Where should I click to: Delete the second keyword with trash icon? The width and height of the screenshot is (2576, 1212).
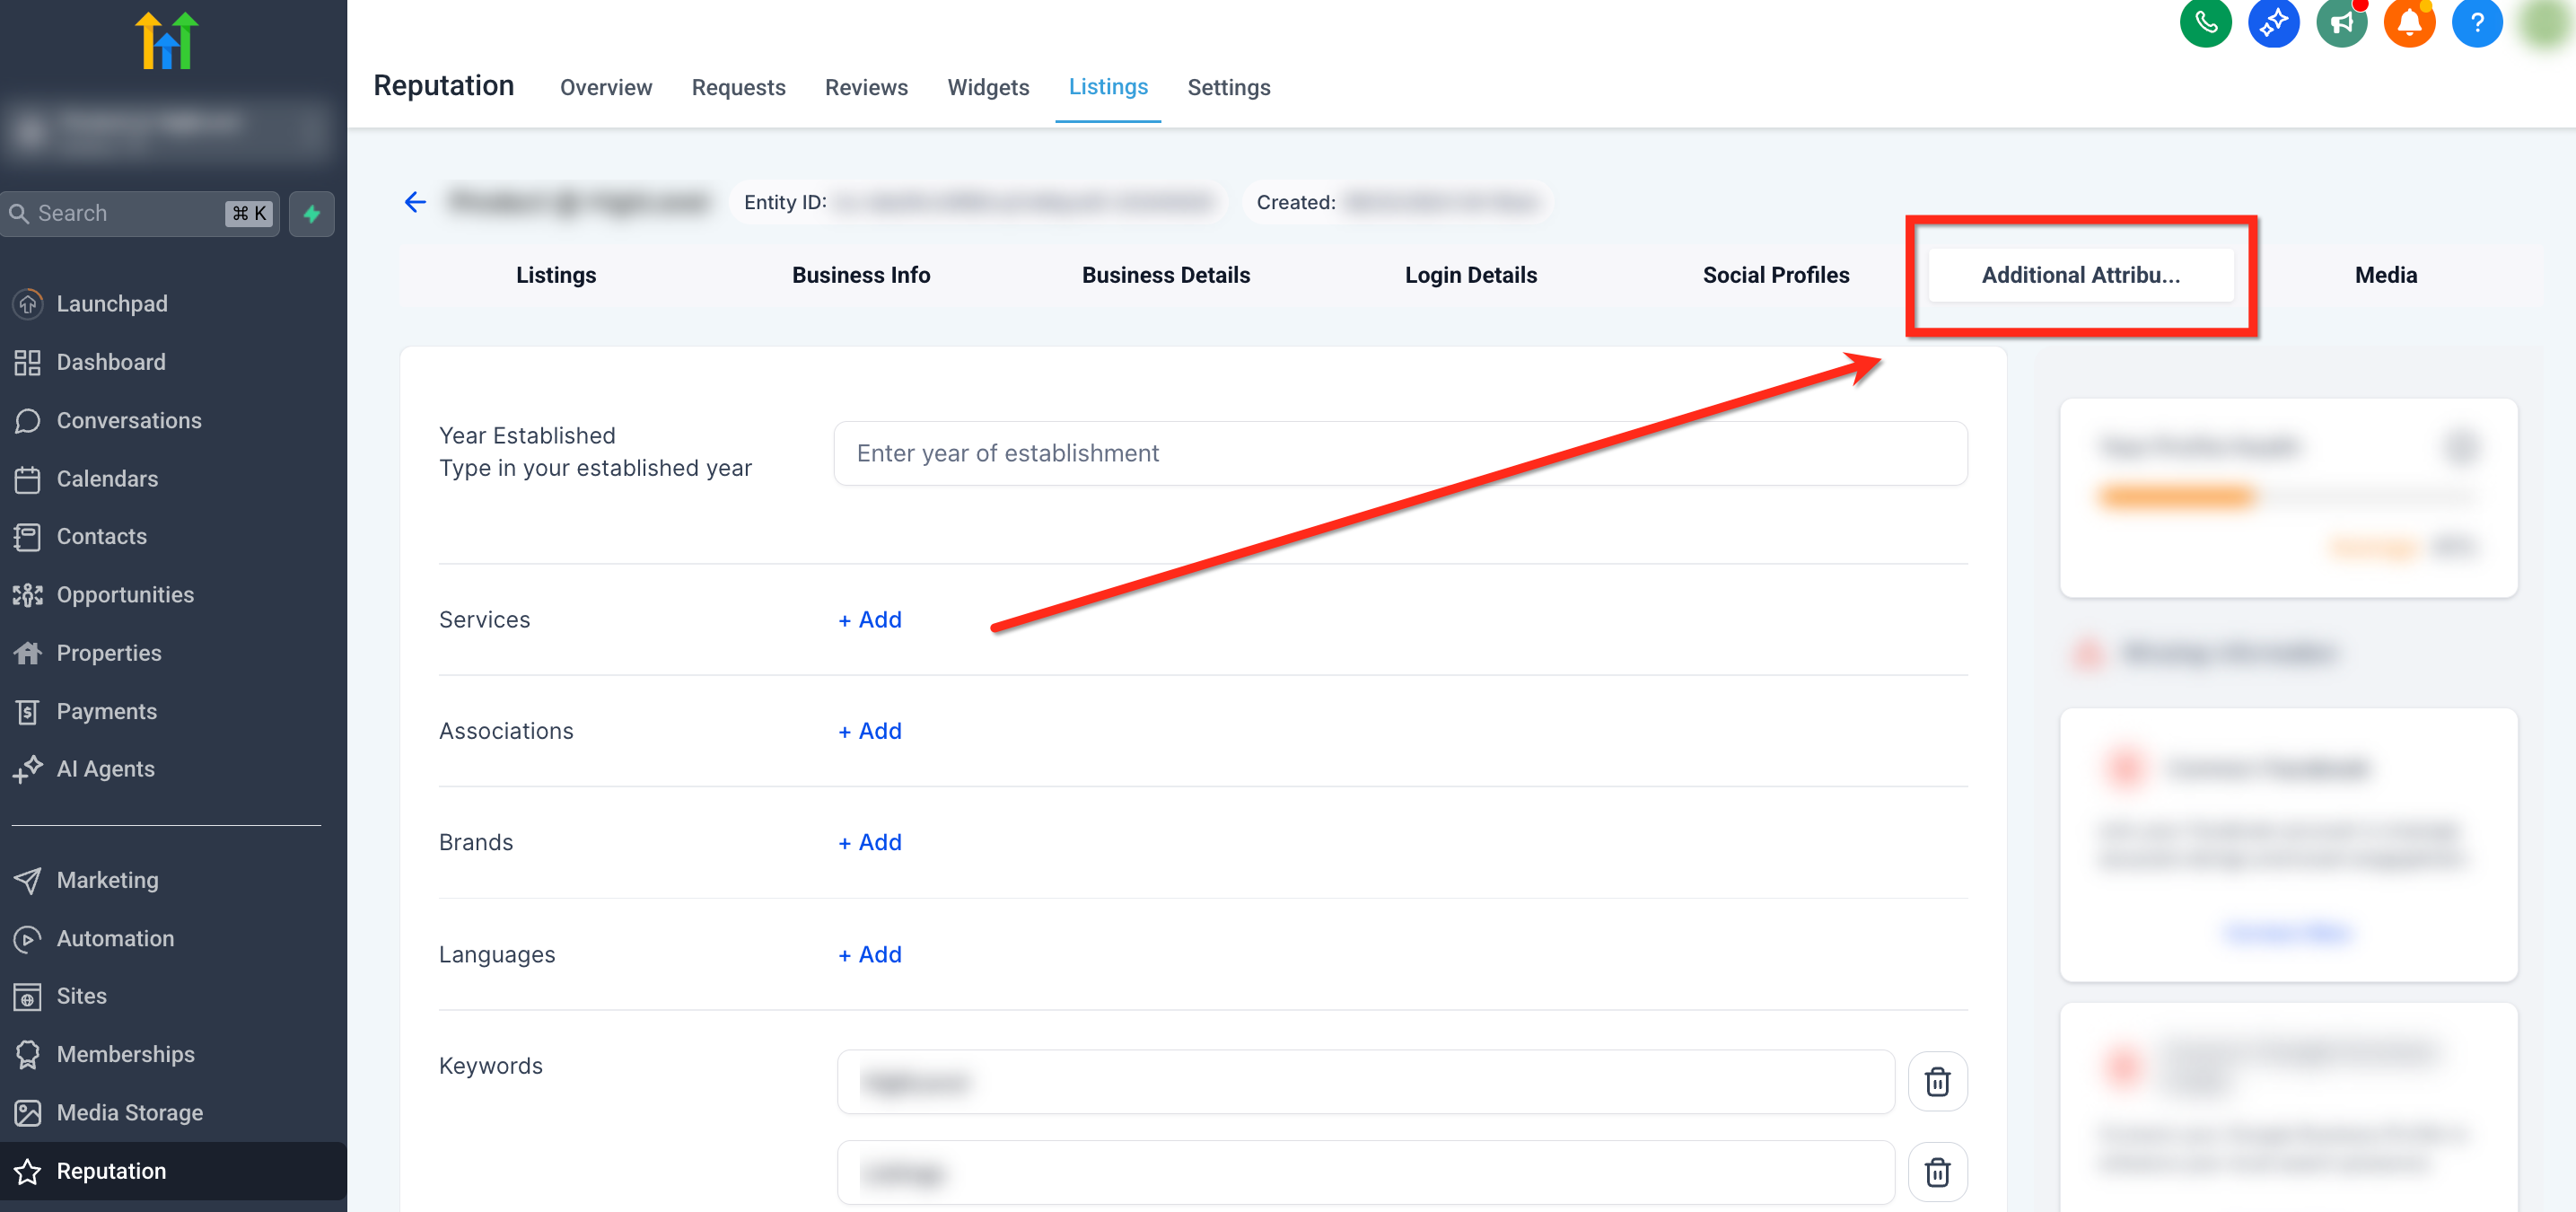click(1937, 1172)
